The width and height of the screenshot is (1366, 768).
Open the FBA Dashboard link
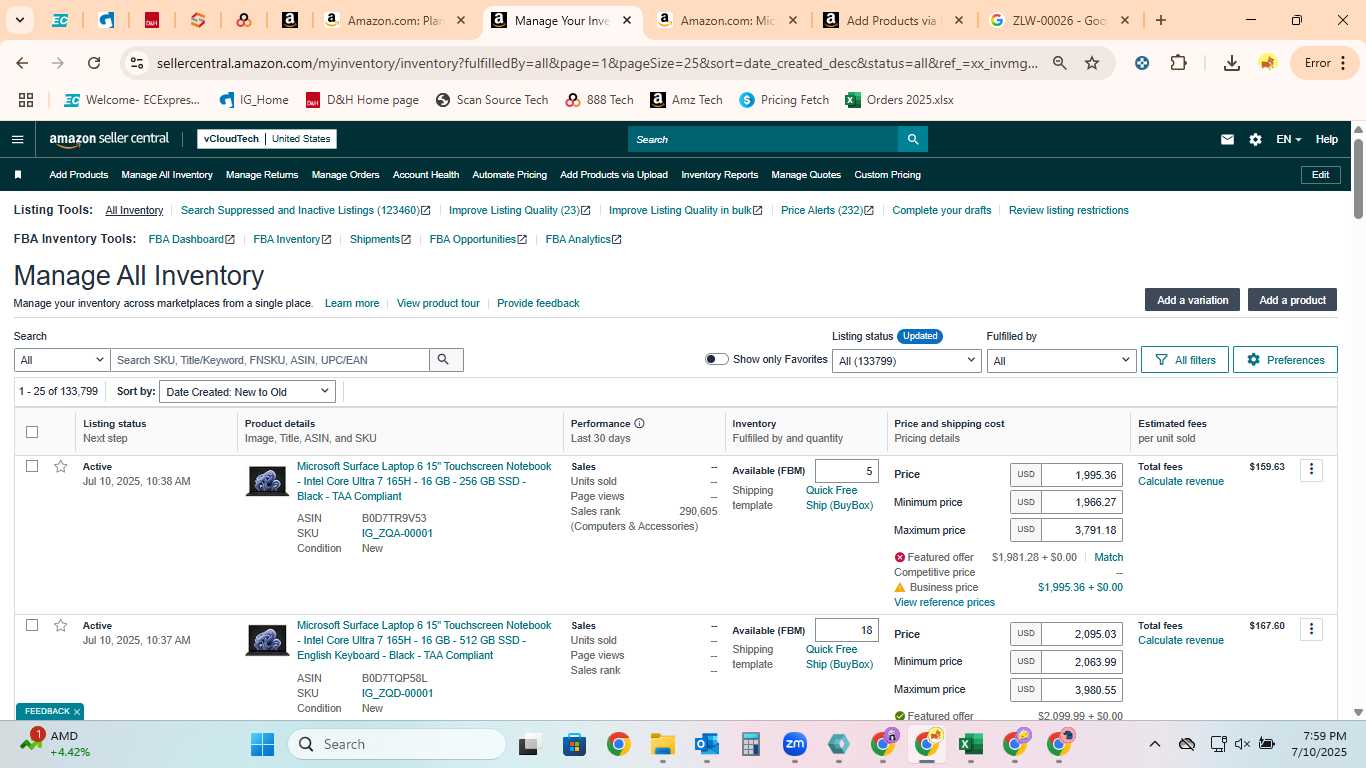[x=191, y=239]
